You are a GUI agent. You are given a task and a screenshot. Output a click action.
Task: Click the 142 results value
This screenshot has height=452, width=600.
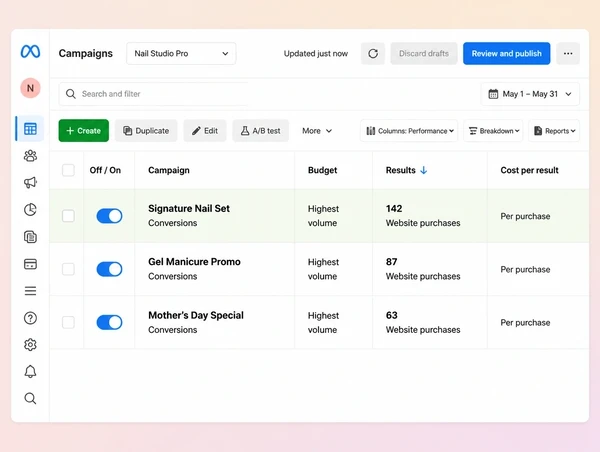[x=394, y=209]
